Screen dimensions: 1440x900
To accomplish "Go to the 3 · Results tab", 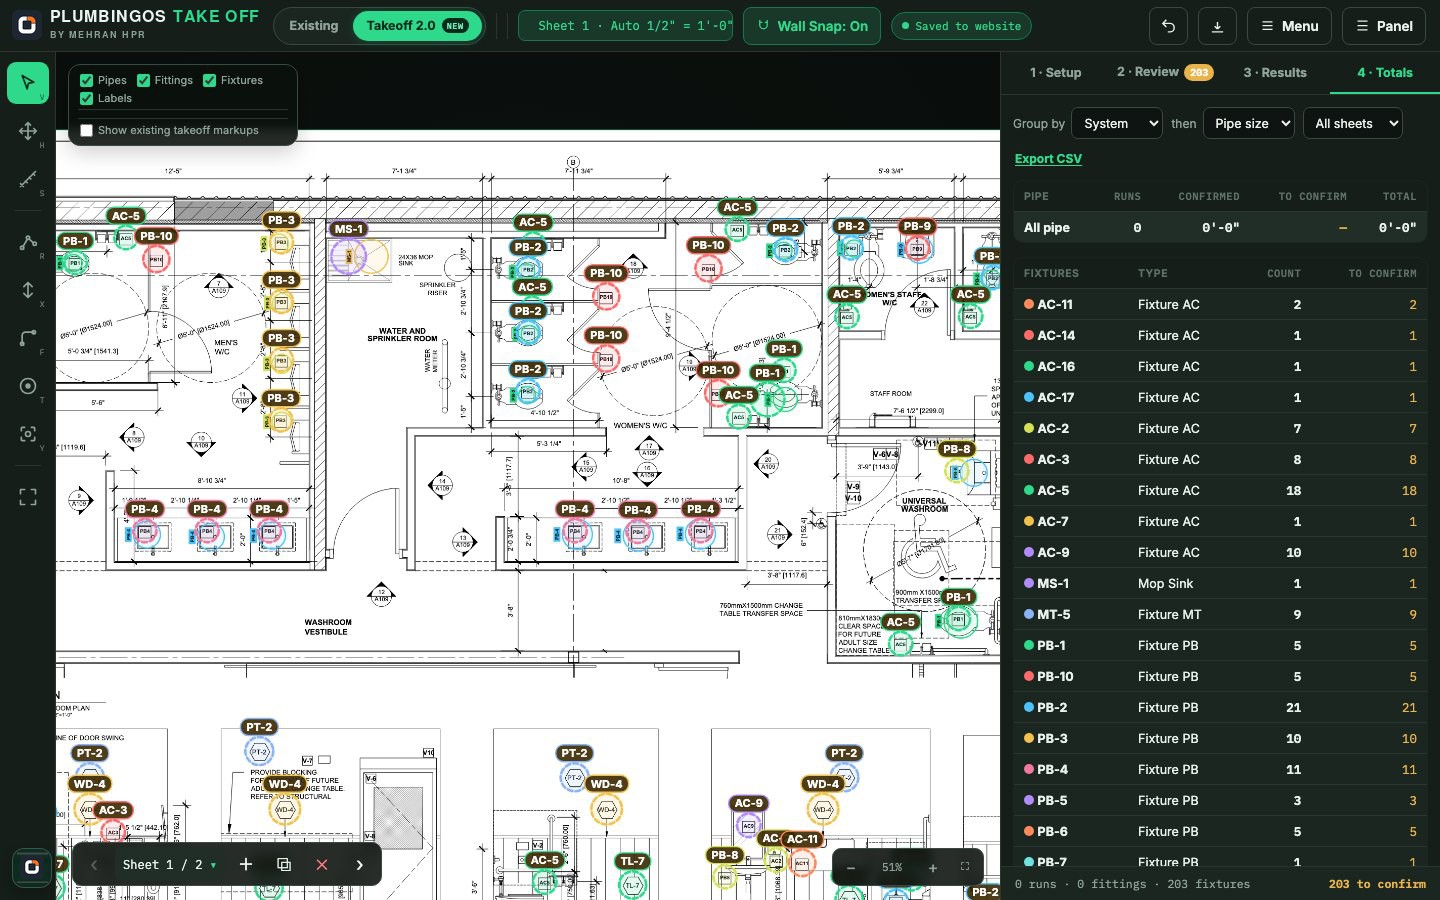I will pyautogui.click(x=1275, y=72).
